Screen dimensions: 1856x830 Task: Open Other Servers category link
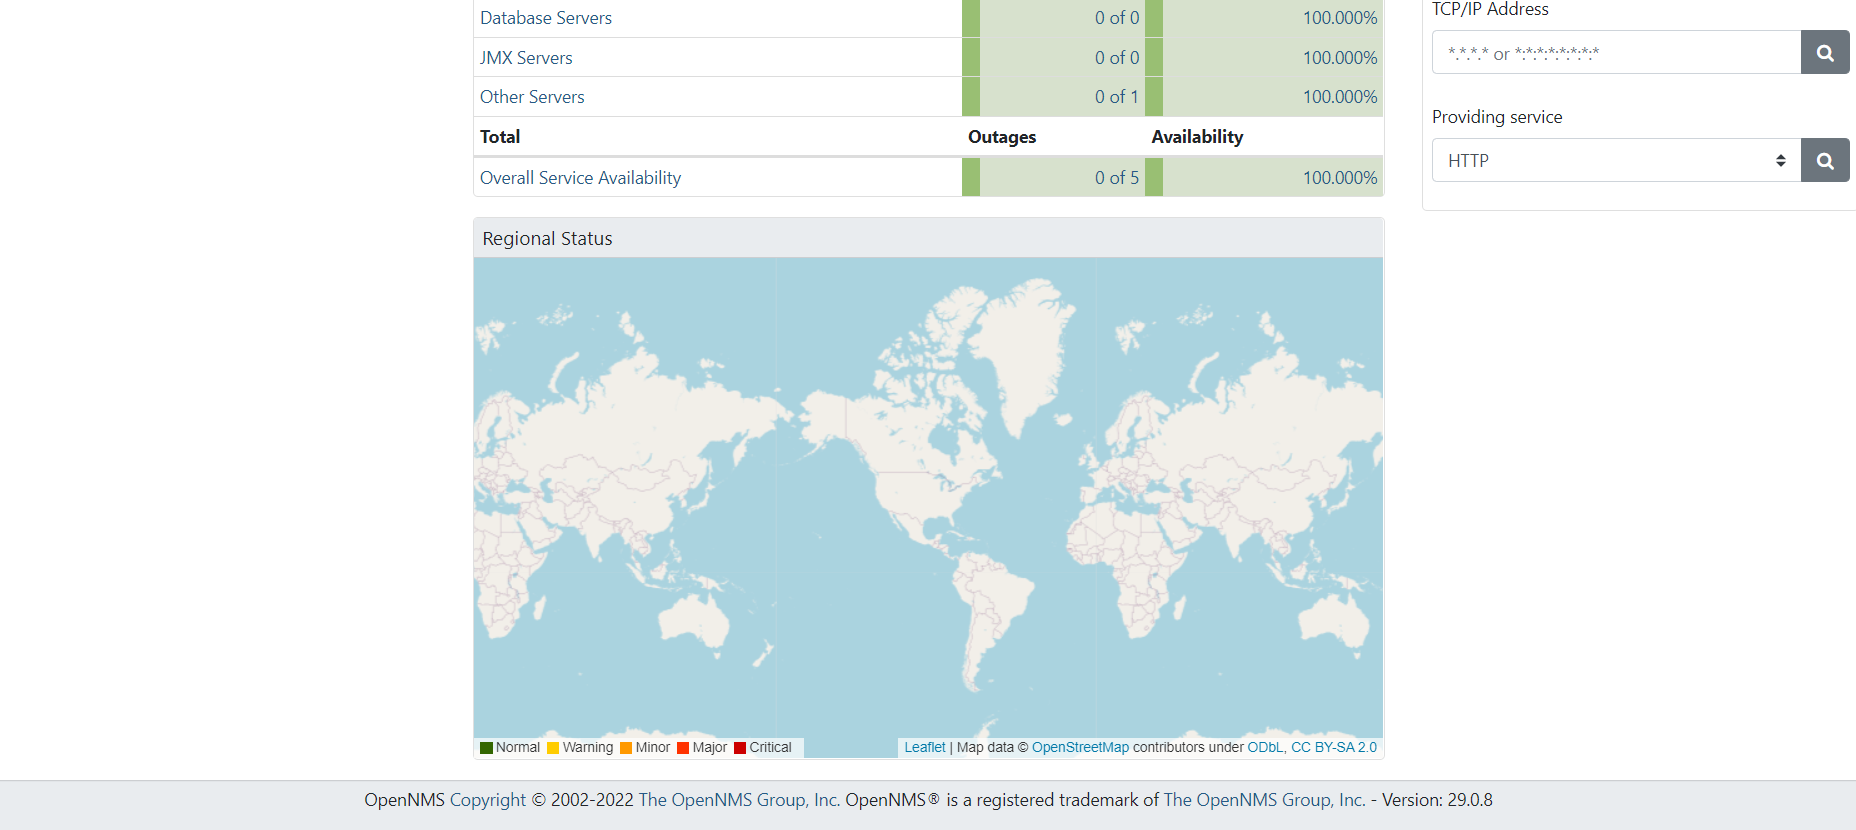click(532, 97)
